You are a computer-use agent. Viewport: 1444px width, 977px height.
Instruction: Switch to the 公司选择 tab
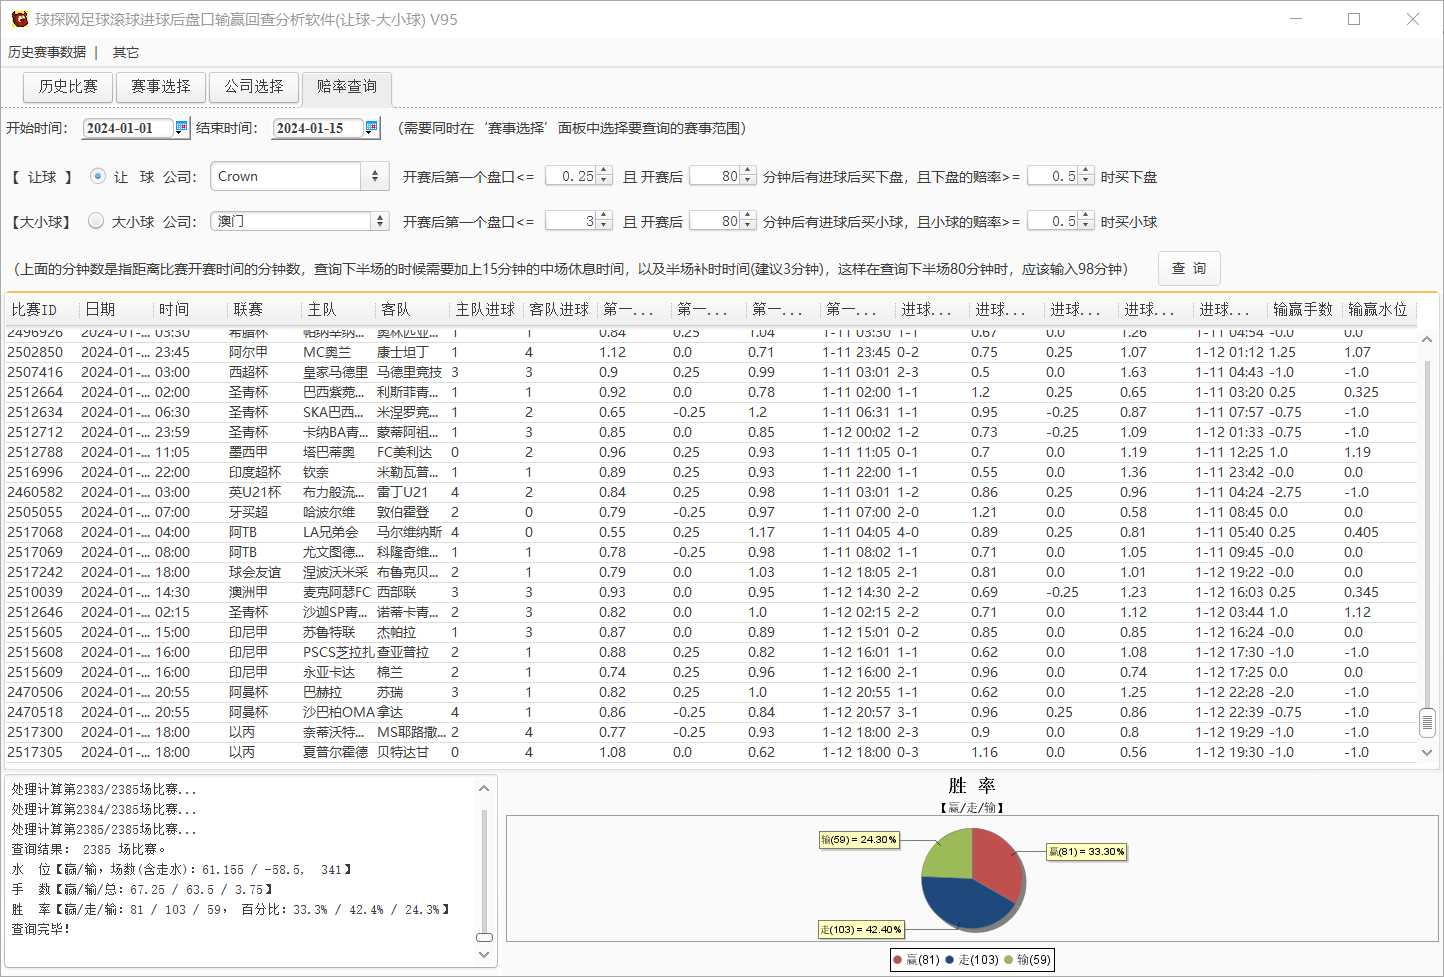pyautogui.click(x=254, y=87)
